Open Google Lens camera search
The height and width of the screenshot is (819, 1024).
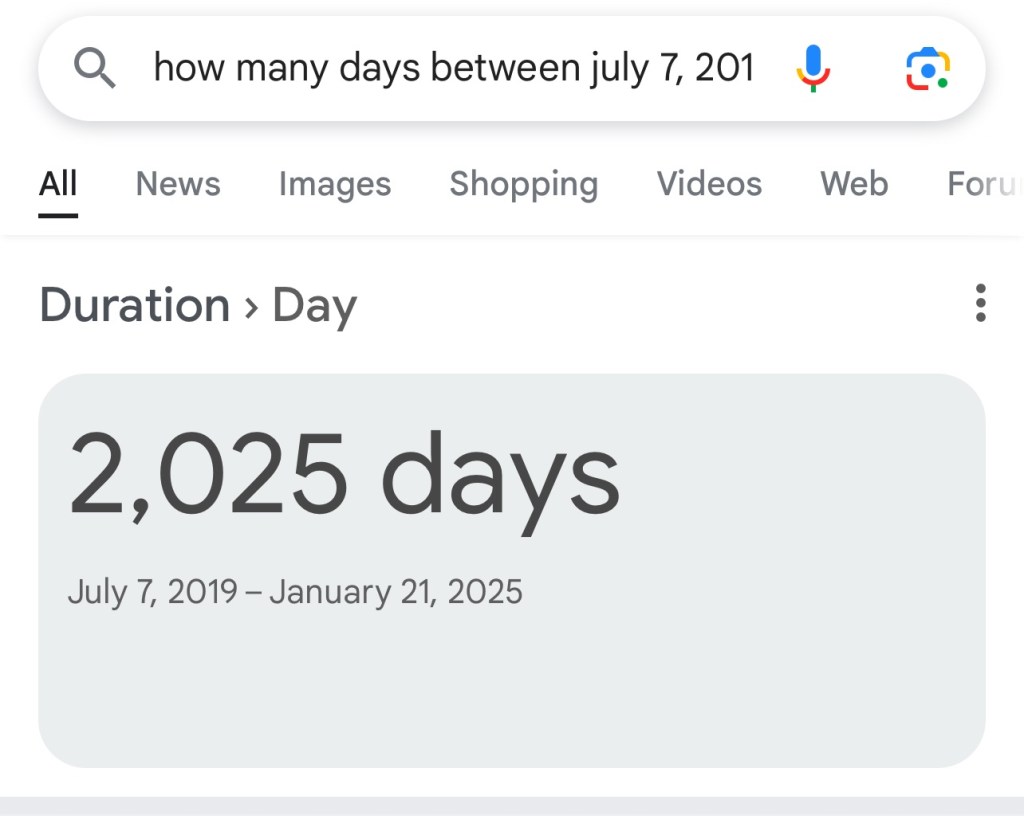pyautogui.click(x=927, y=69)
